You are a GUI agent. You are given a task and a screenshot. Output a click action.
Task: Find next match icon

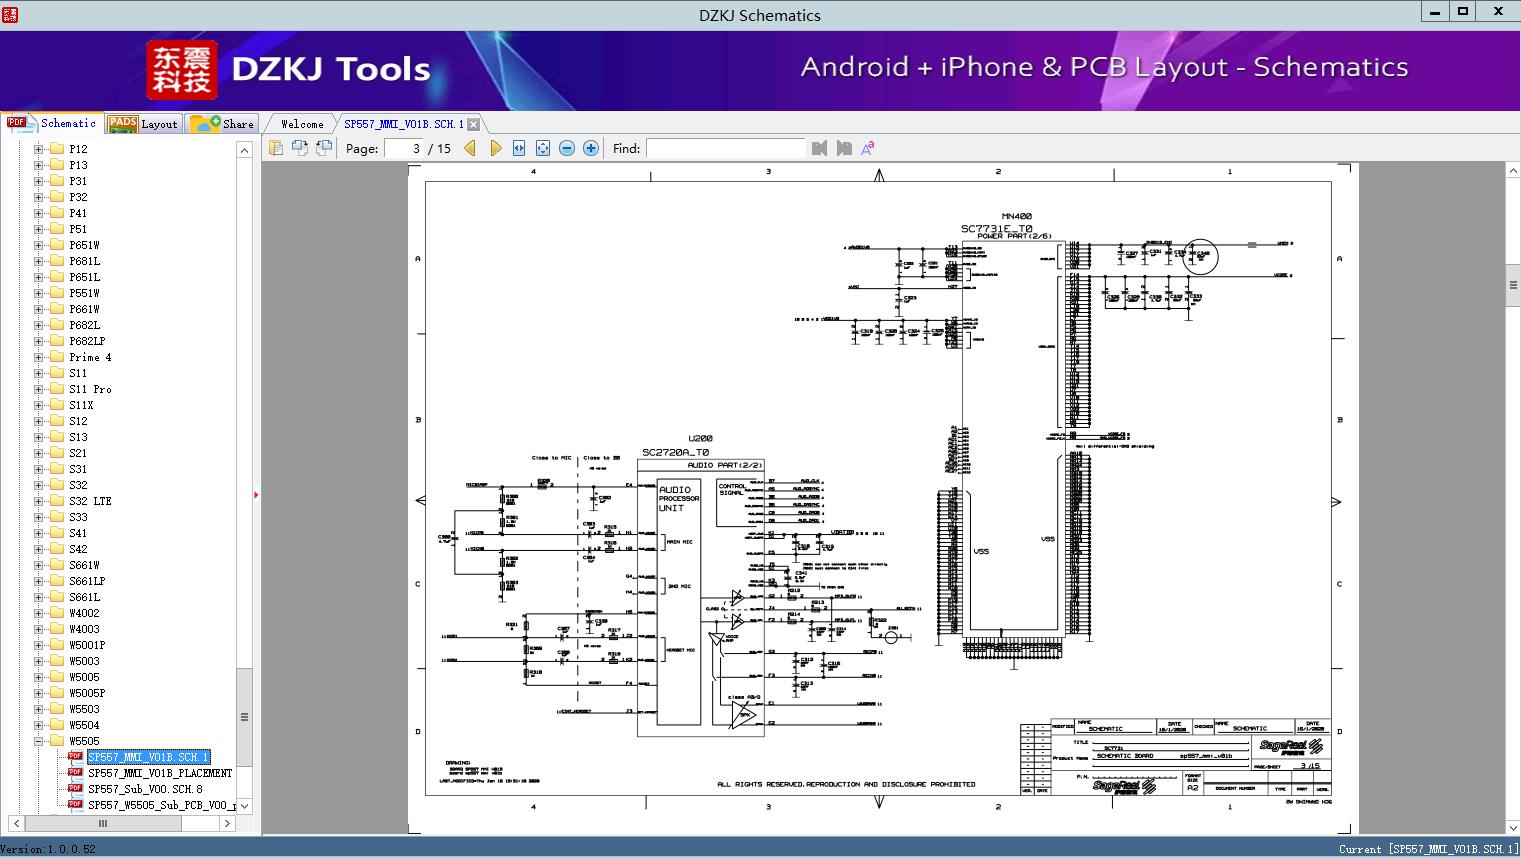(844, 148)
